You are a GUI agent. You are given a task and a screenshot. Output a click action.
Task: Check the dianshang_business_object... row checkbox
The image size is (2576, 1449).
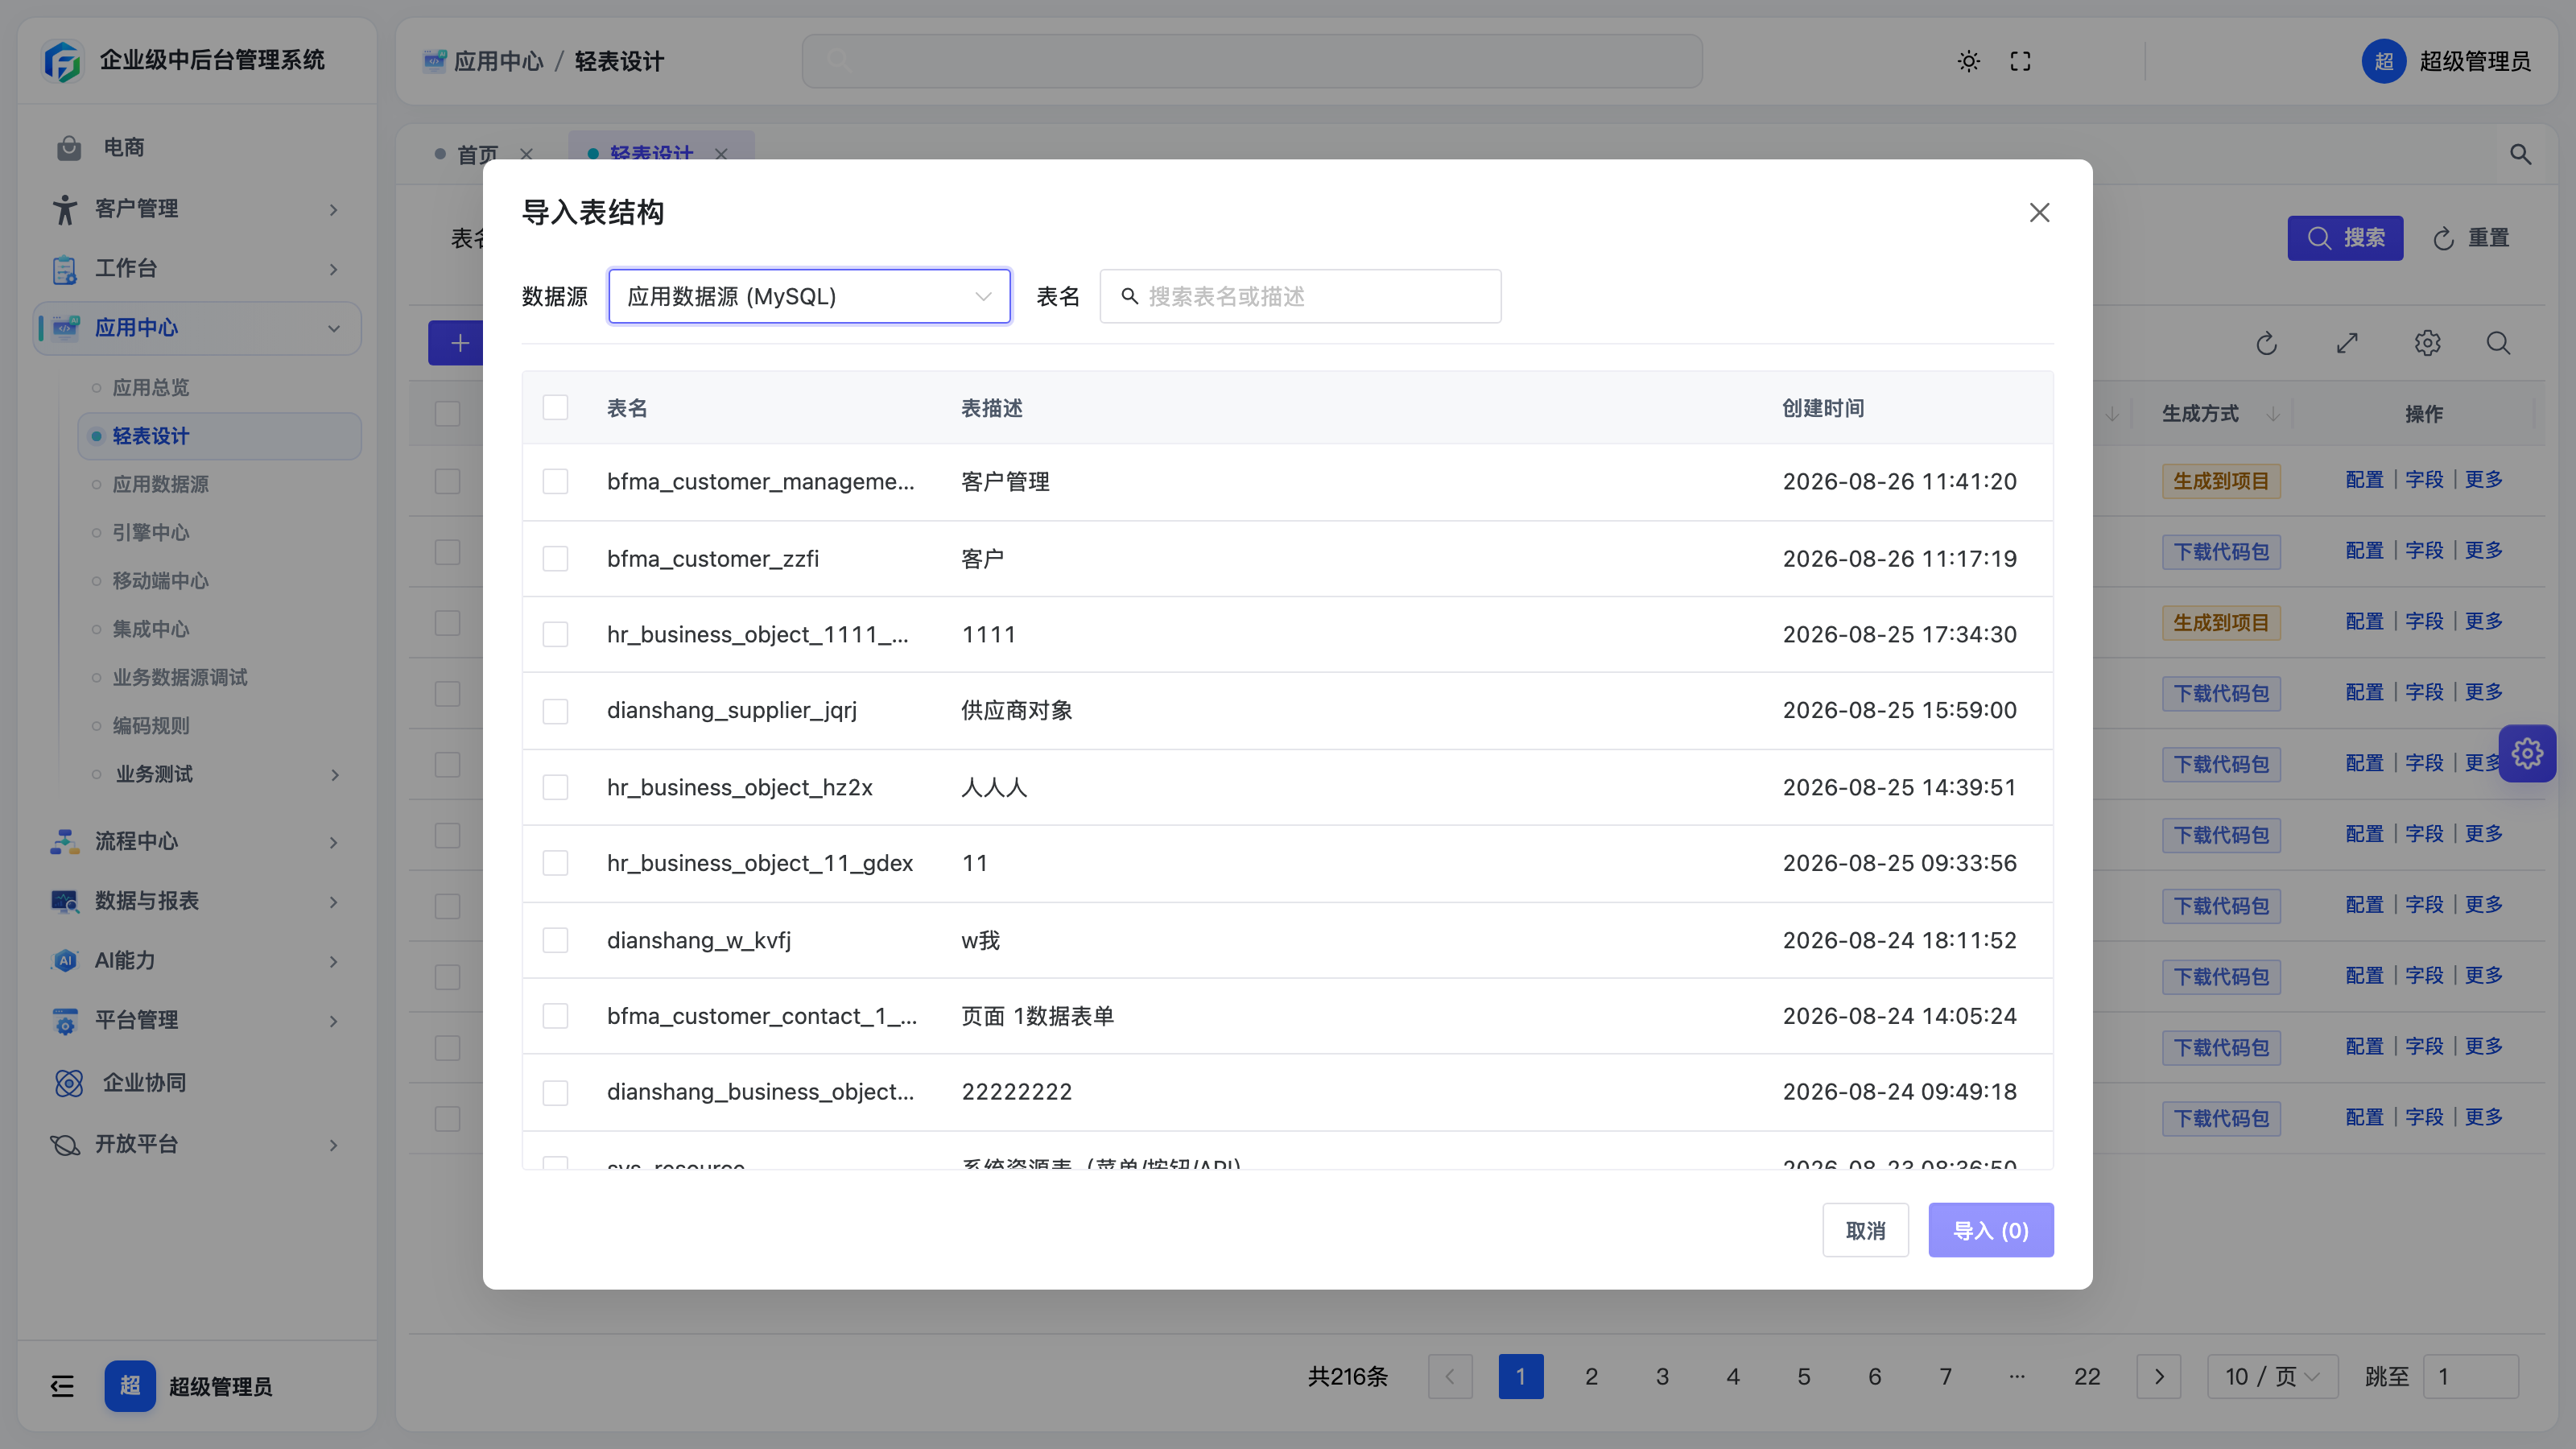click(x=555, y=1092)
